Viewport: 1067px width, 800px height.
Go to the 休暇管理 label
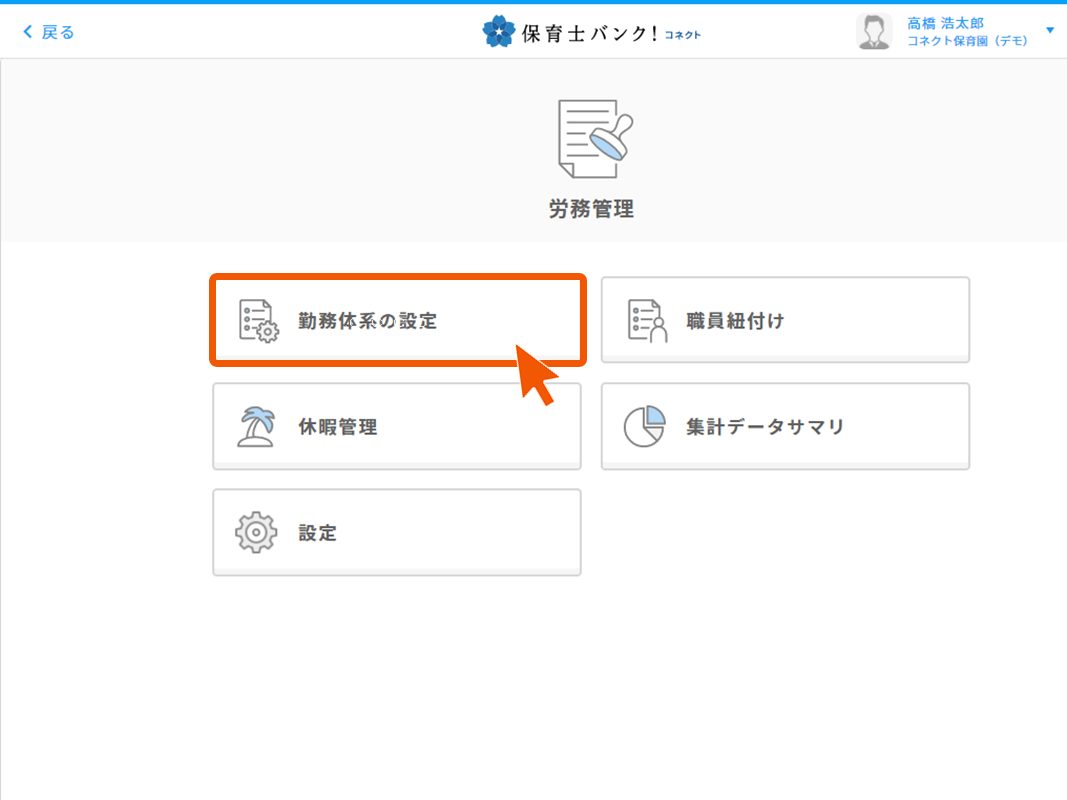(x=337, y=428)
